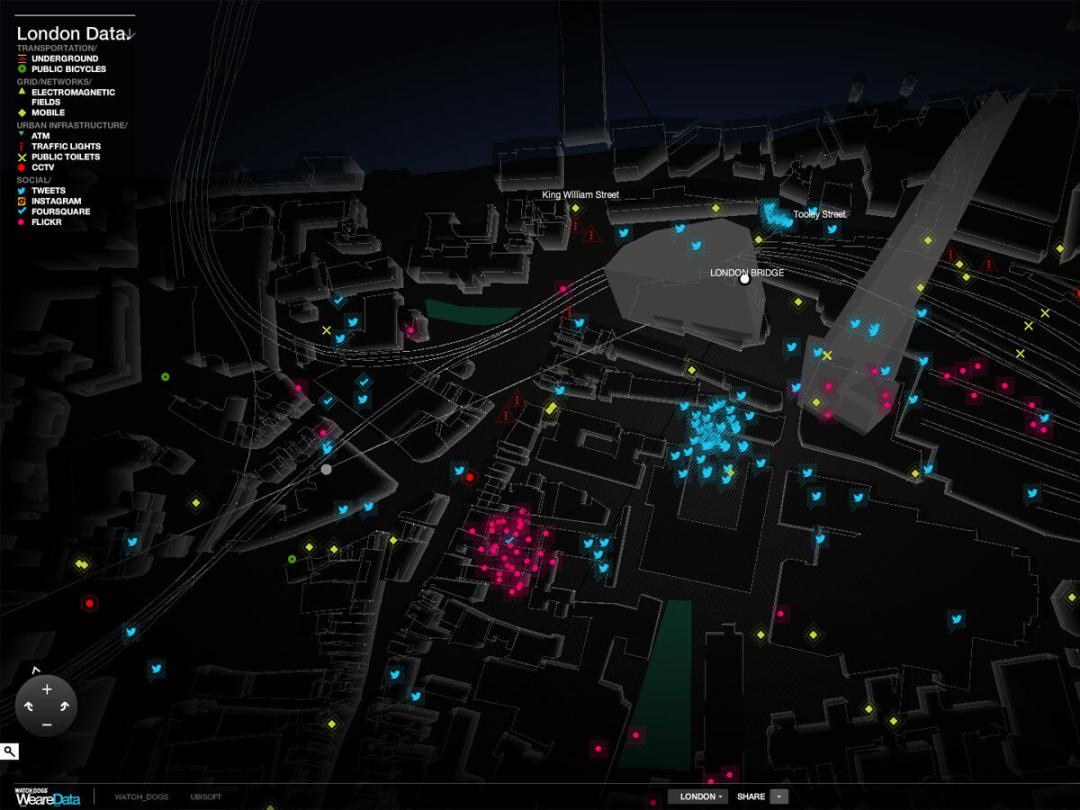Toggle the Tweets layer in legend
Viewport: 1080px width, 810px height.
coord(48,190)
